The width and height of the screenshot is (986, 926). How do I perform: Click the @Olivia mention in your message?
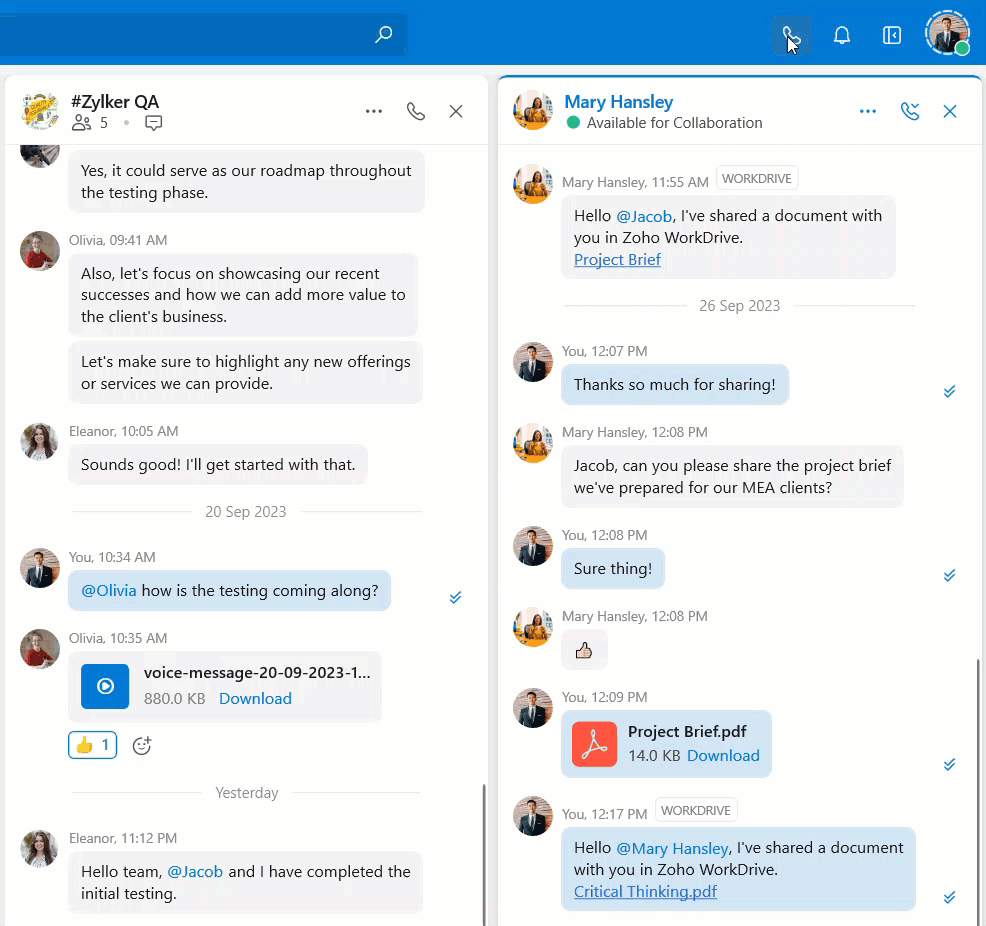click(x=109, y=590)
